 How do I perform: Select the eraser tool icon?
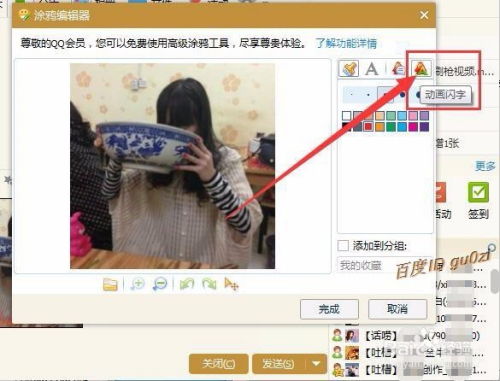[398, 69]
